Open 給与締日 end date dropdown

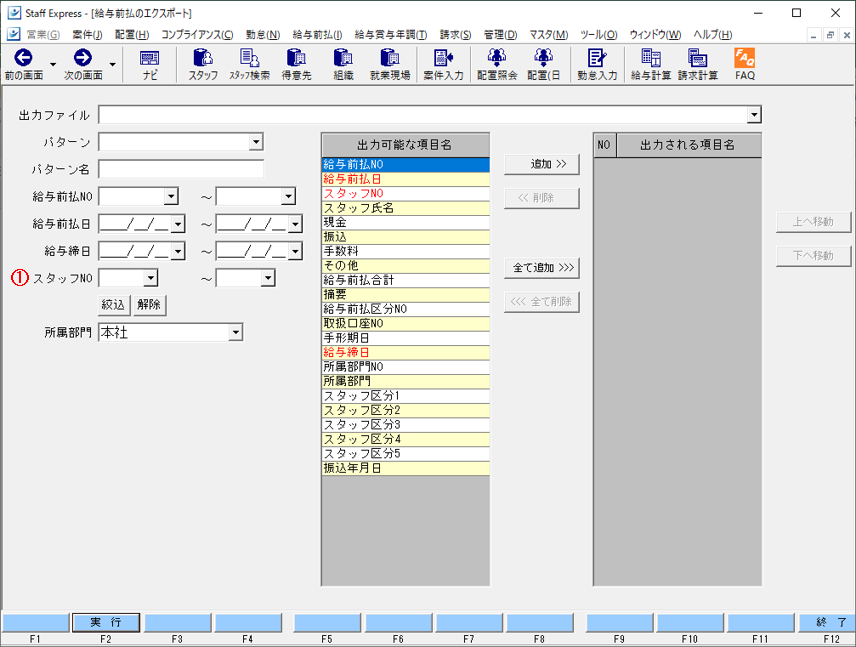295,251
